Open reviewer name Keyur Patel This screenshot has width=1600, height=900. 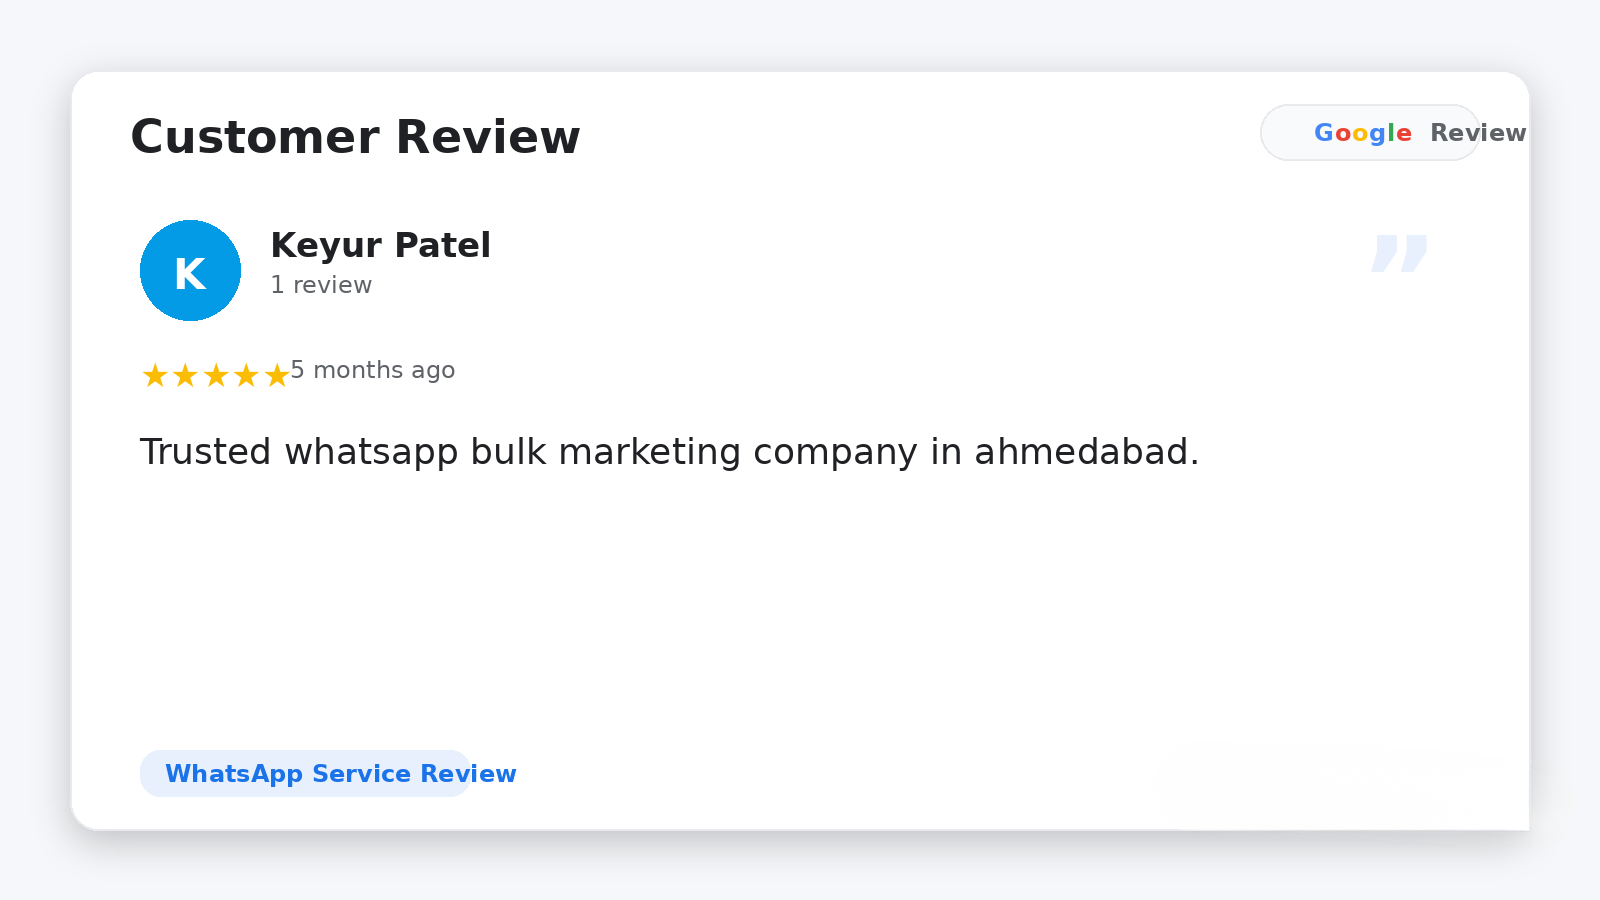pyautogui.click(x=380, y=245)
